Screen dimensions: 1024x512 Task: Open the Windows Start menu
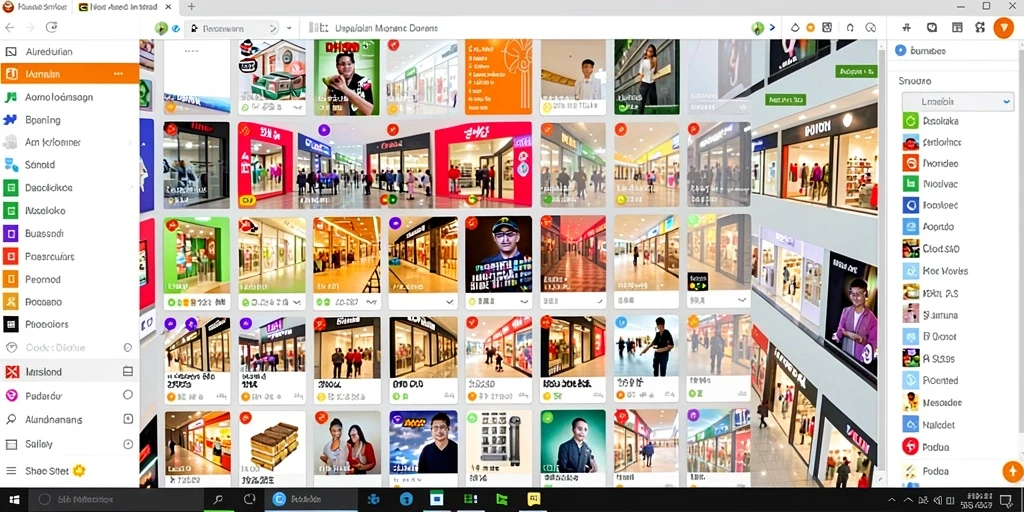point(13,500)
